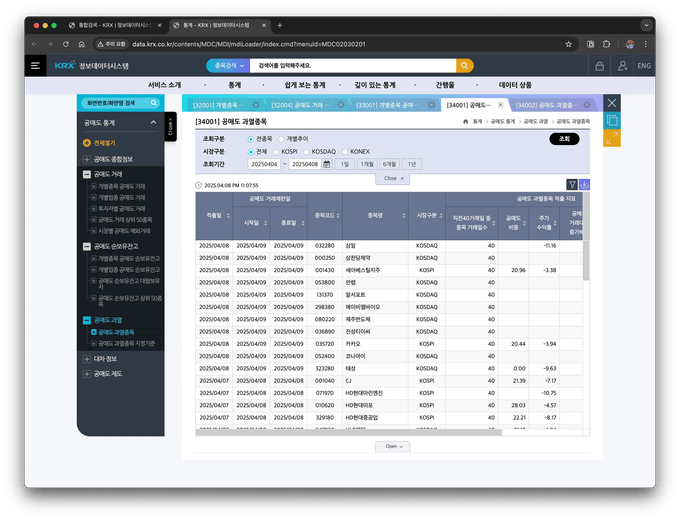Open the 서비스 소개 menu
This screenshot has height=520, width=680.
point(164,85)
